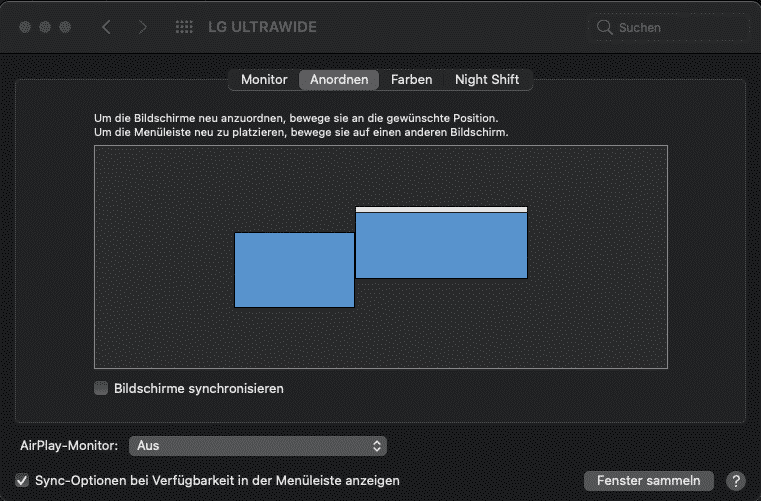Screen dimensions: 761x501
Task: Switch to the Monitor tab
Action: (264, 79)
